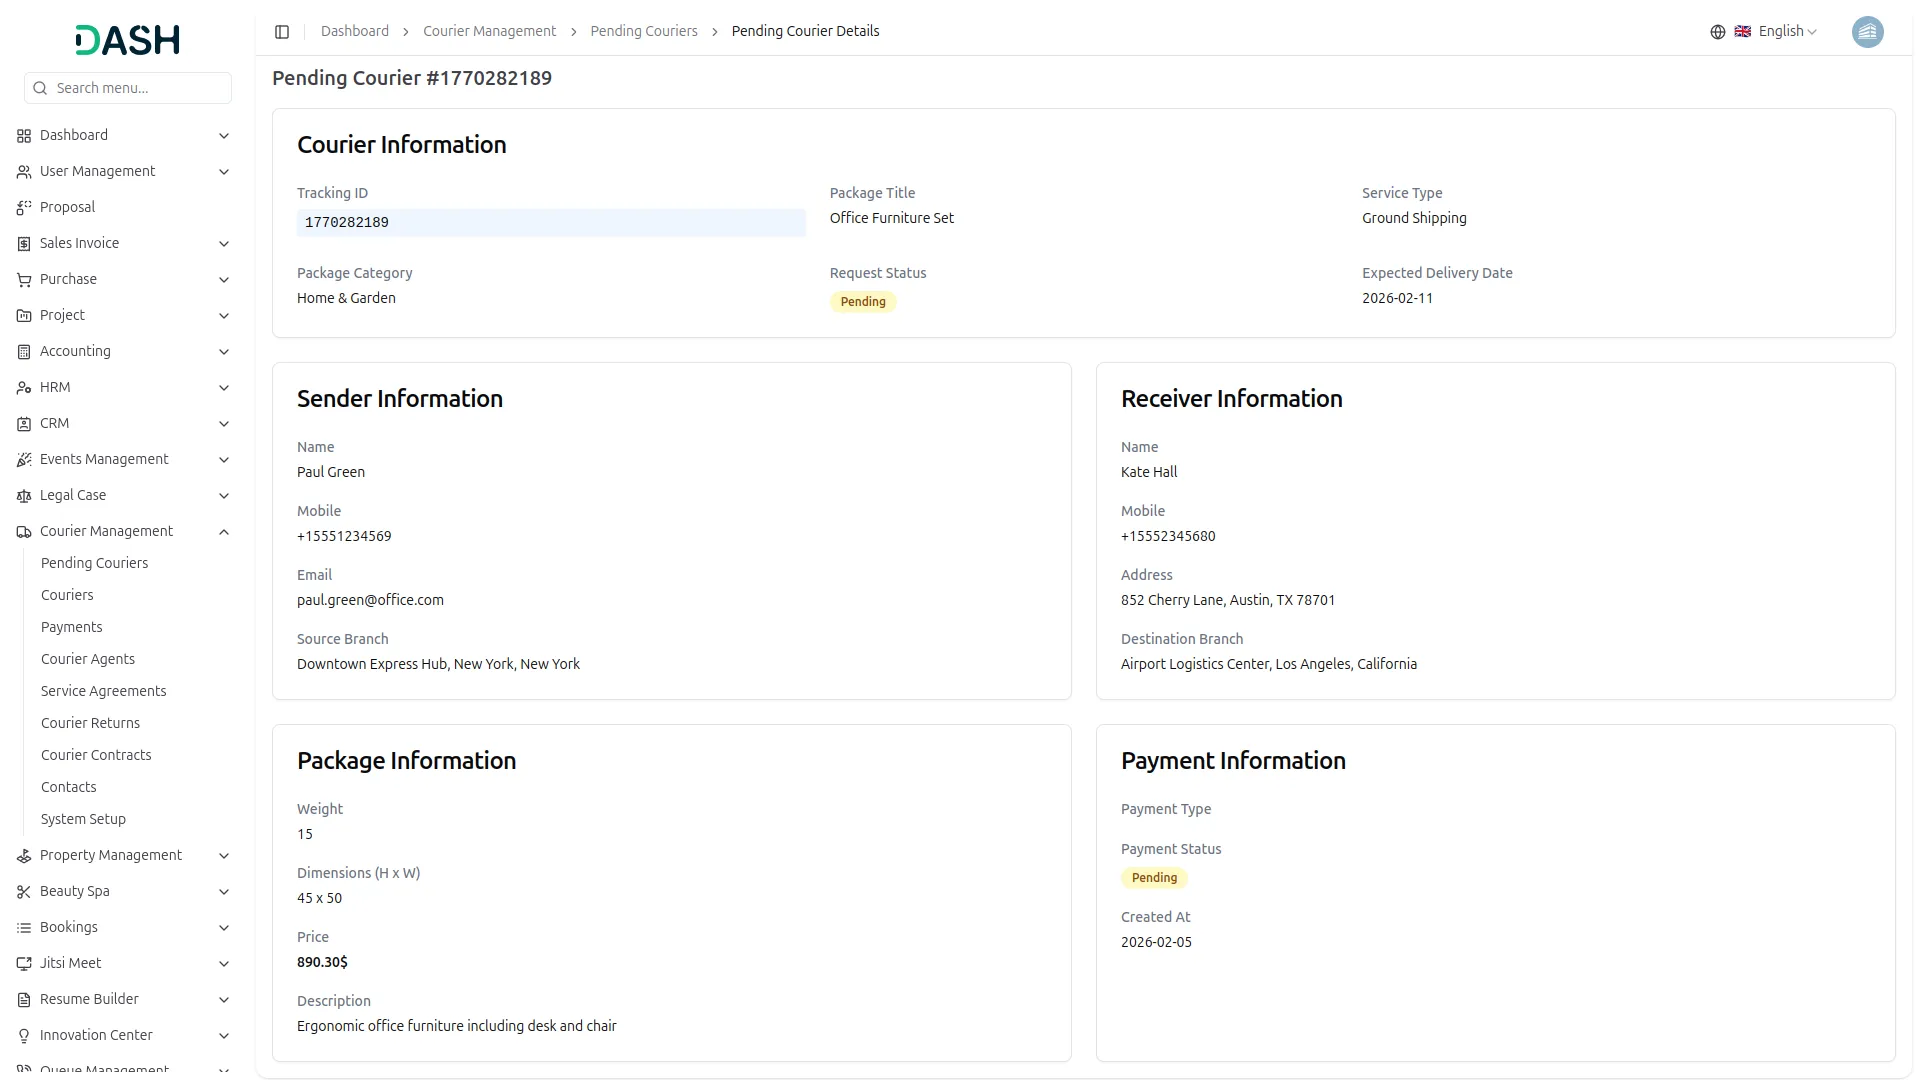
Task: Open the user avatar menu
Action: coord(1867,32)
